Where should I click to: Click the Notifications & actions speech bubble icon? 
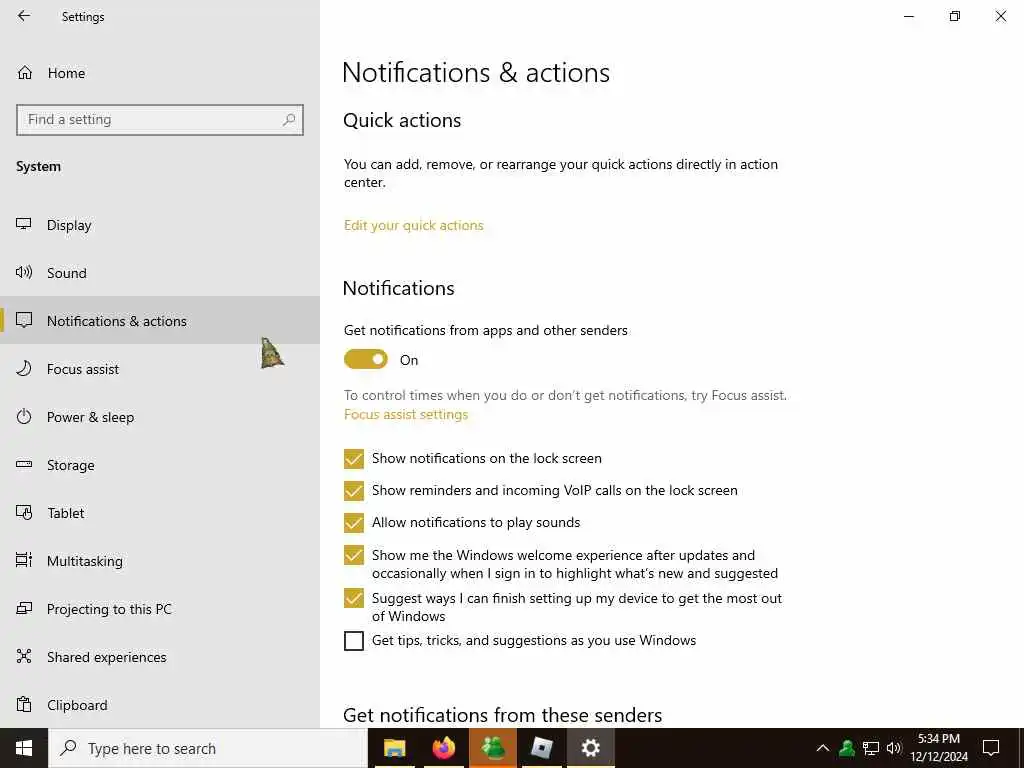24,320
